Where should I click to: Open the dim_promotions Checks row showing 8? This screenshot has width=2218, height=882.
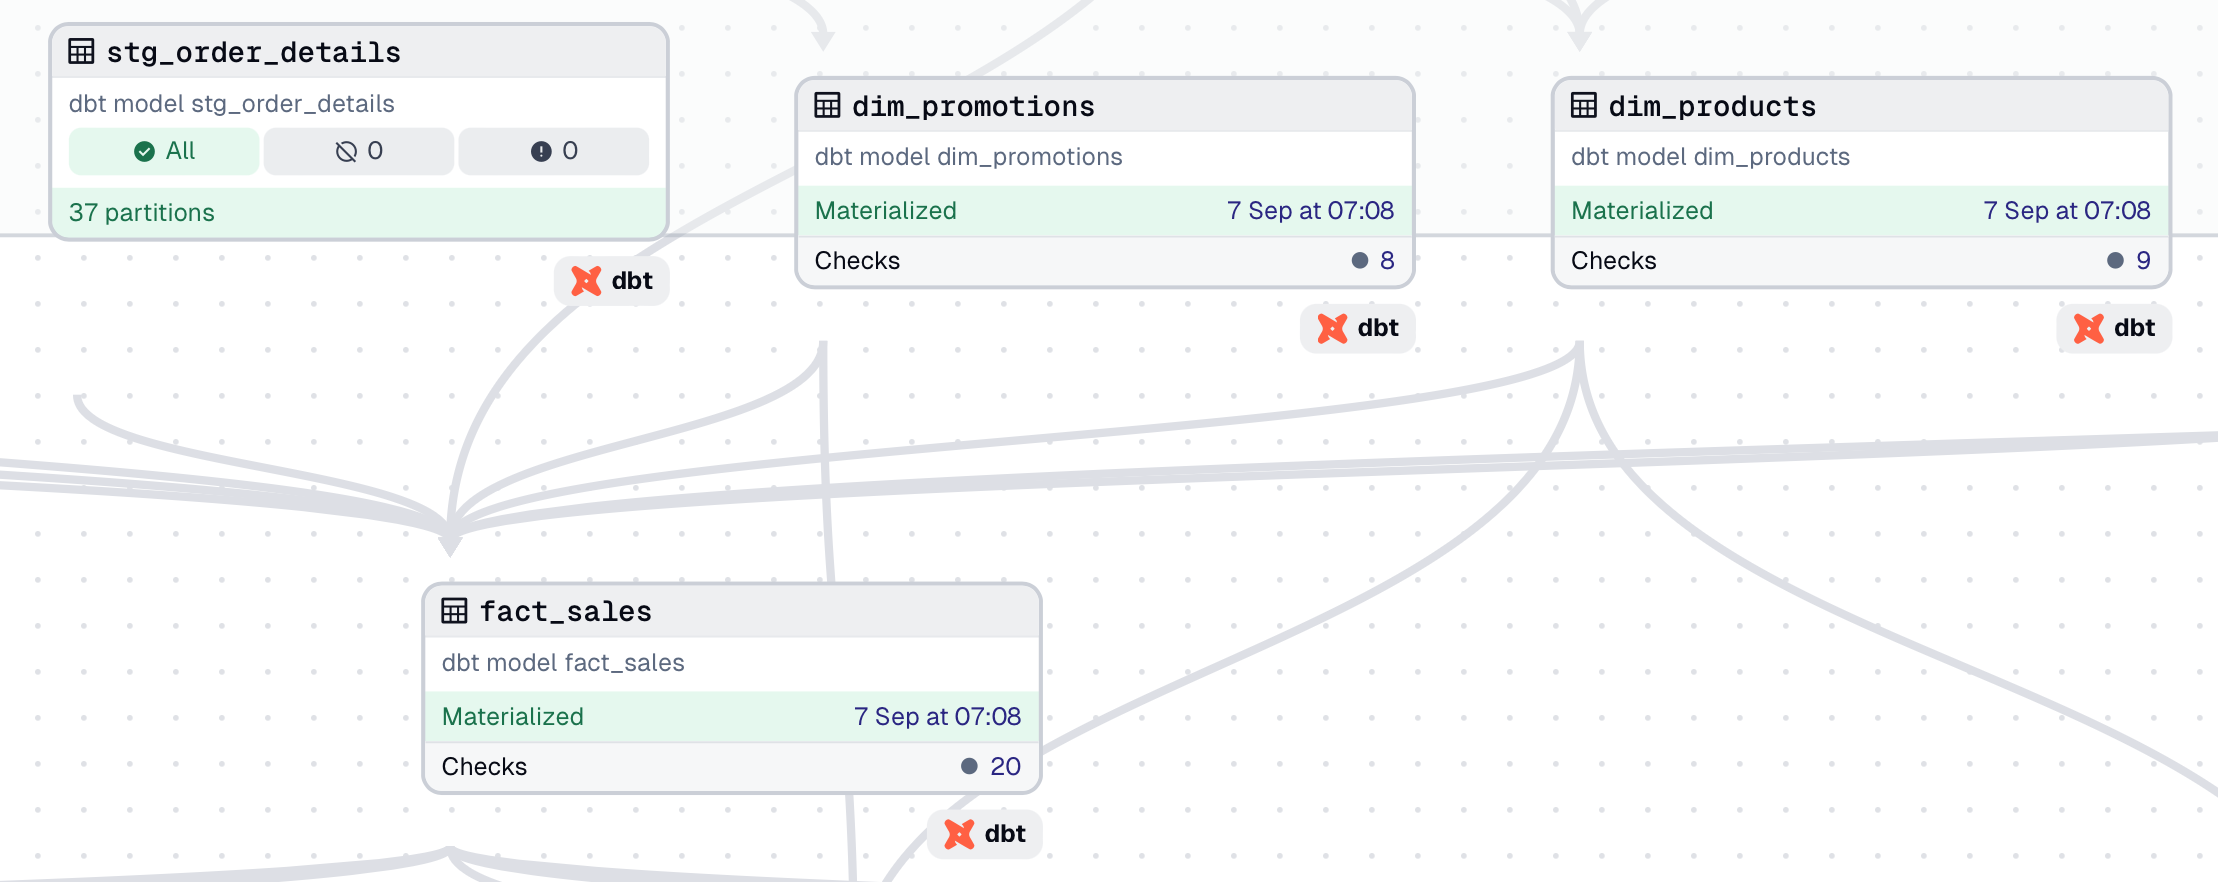[x=1105, y=261]
